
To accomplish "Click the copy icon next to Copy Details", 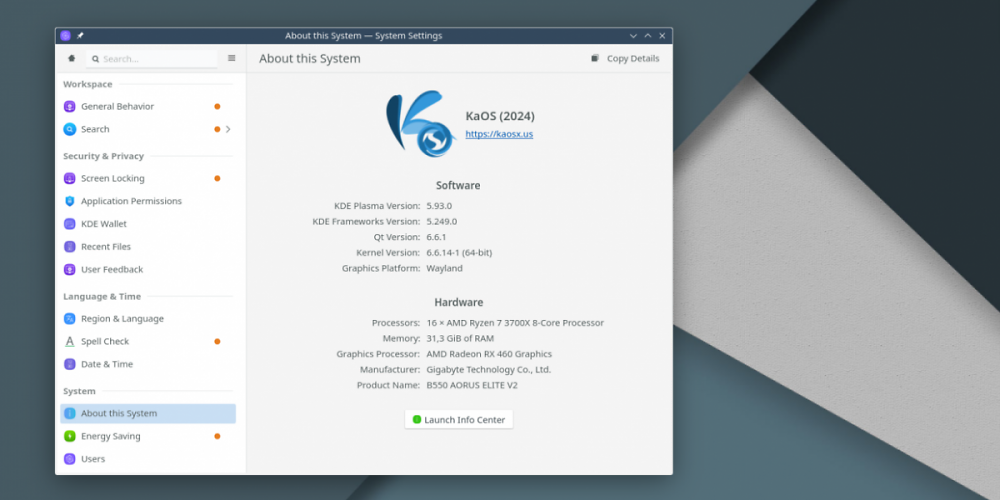I will pos(594,58).
